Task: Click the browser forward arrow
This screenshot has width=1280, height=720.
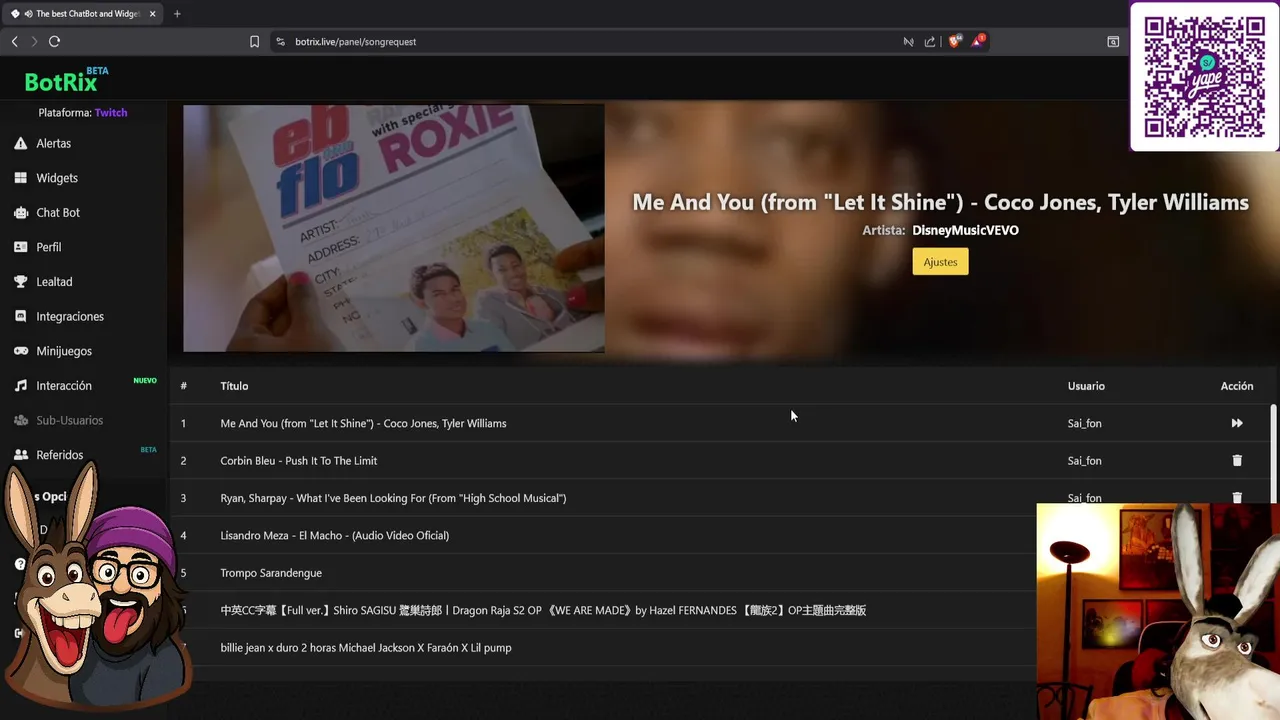Action: click(x=34, y=41)
